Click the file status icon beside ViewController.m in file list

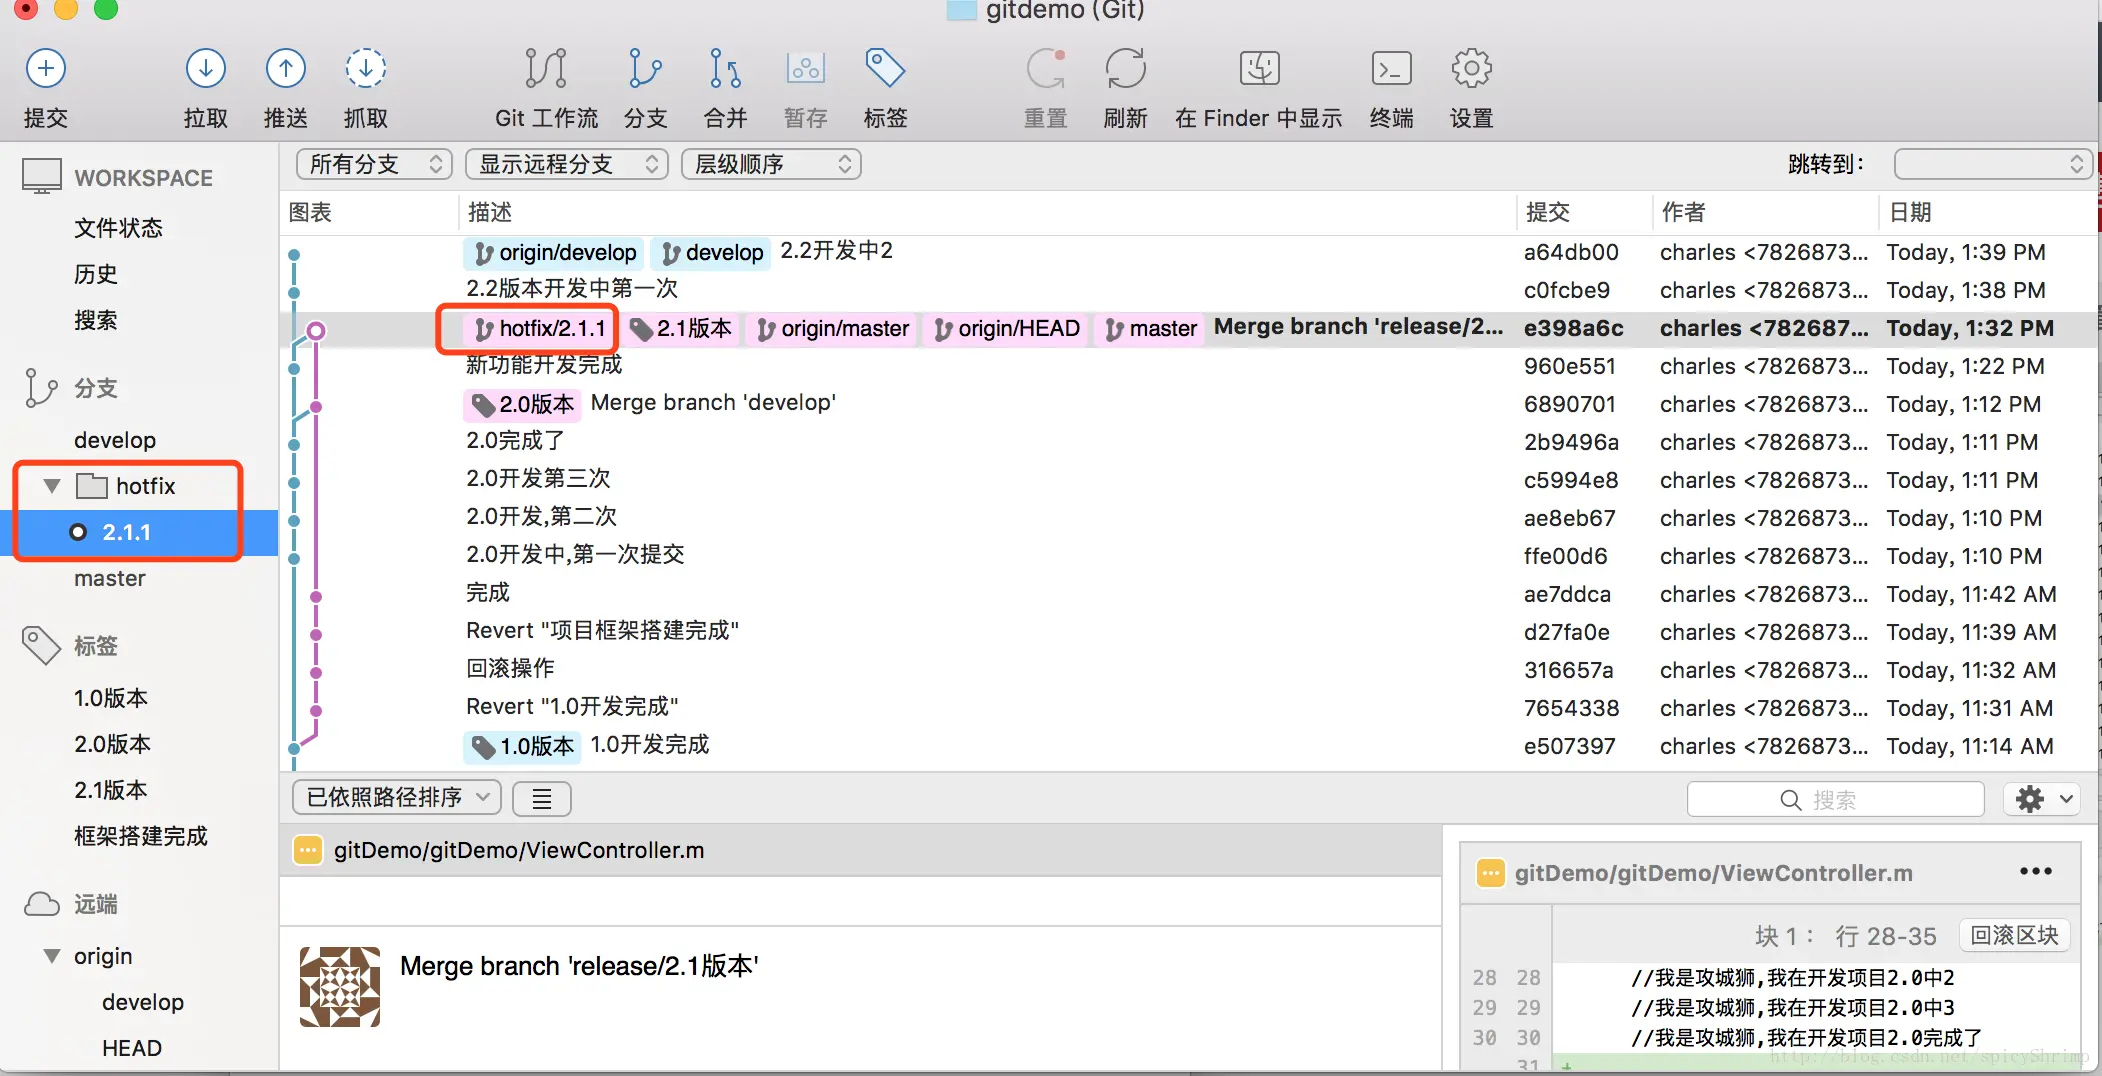pyautogui.click(x=307, y=850)
